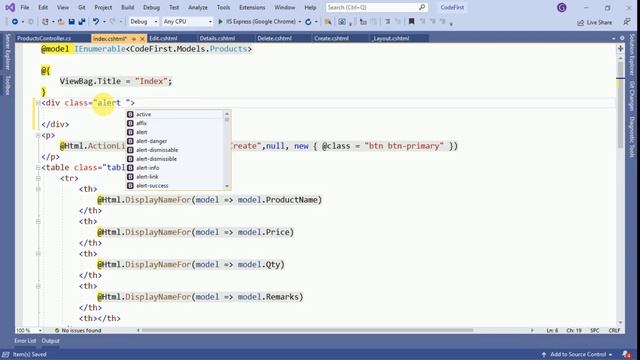Collapse the table element code block
640x360 pixels.
coord(38,167)
